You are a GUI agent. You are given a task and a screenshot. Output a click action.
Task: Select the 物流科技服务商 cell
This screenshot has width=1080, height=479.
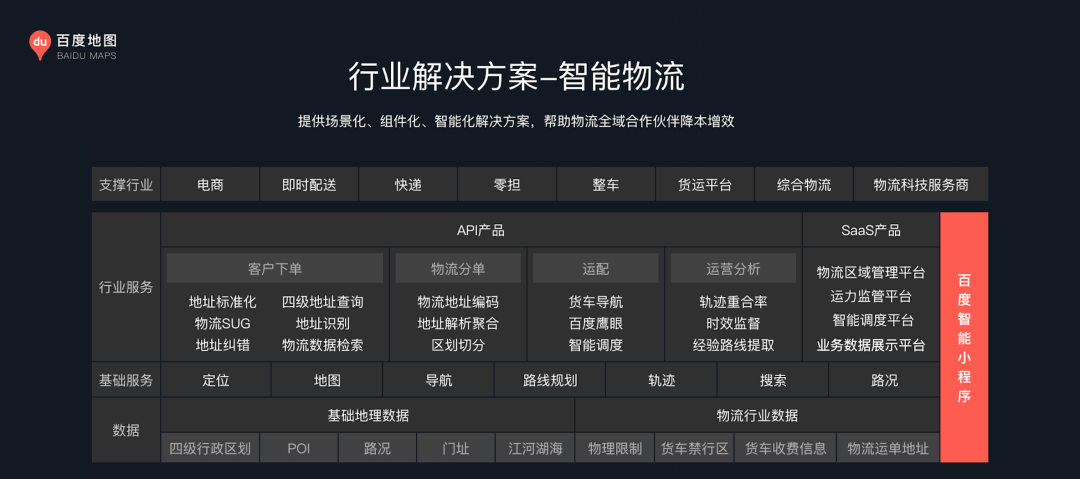[x=921, y=184]
